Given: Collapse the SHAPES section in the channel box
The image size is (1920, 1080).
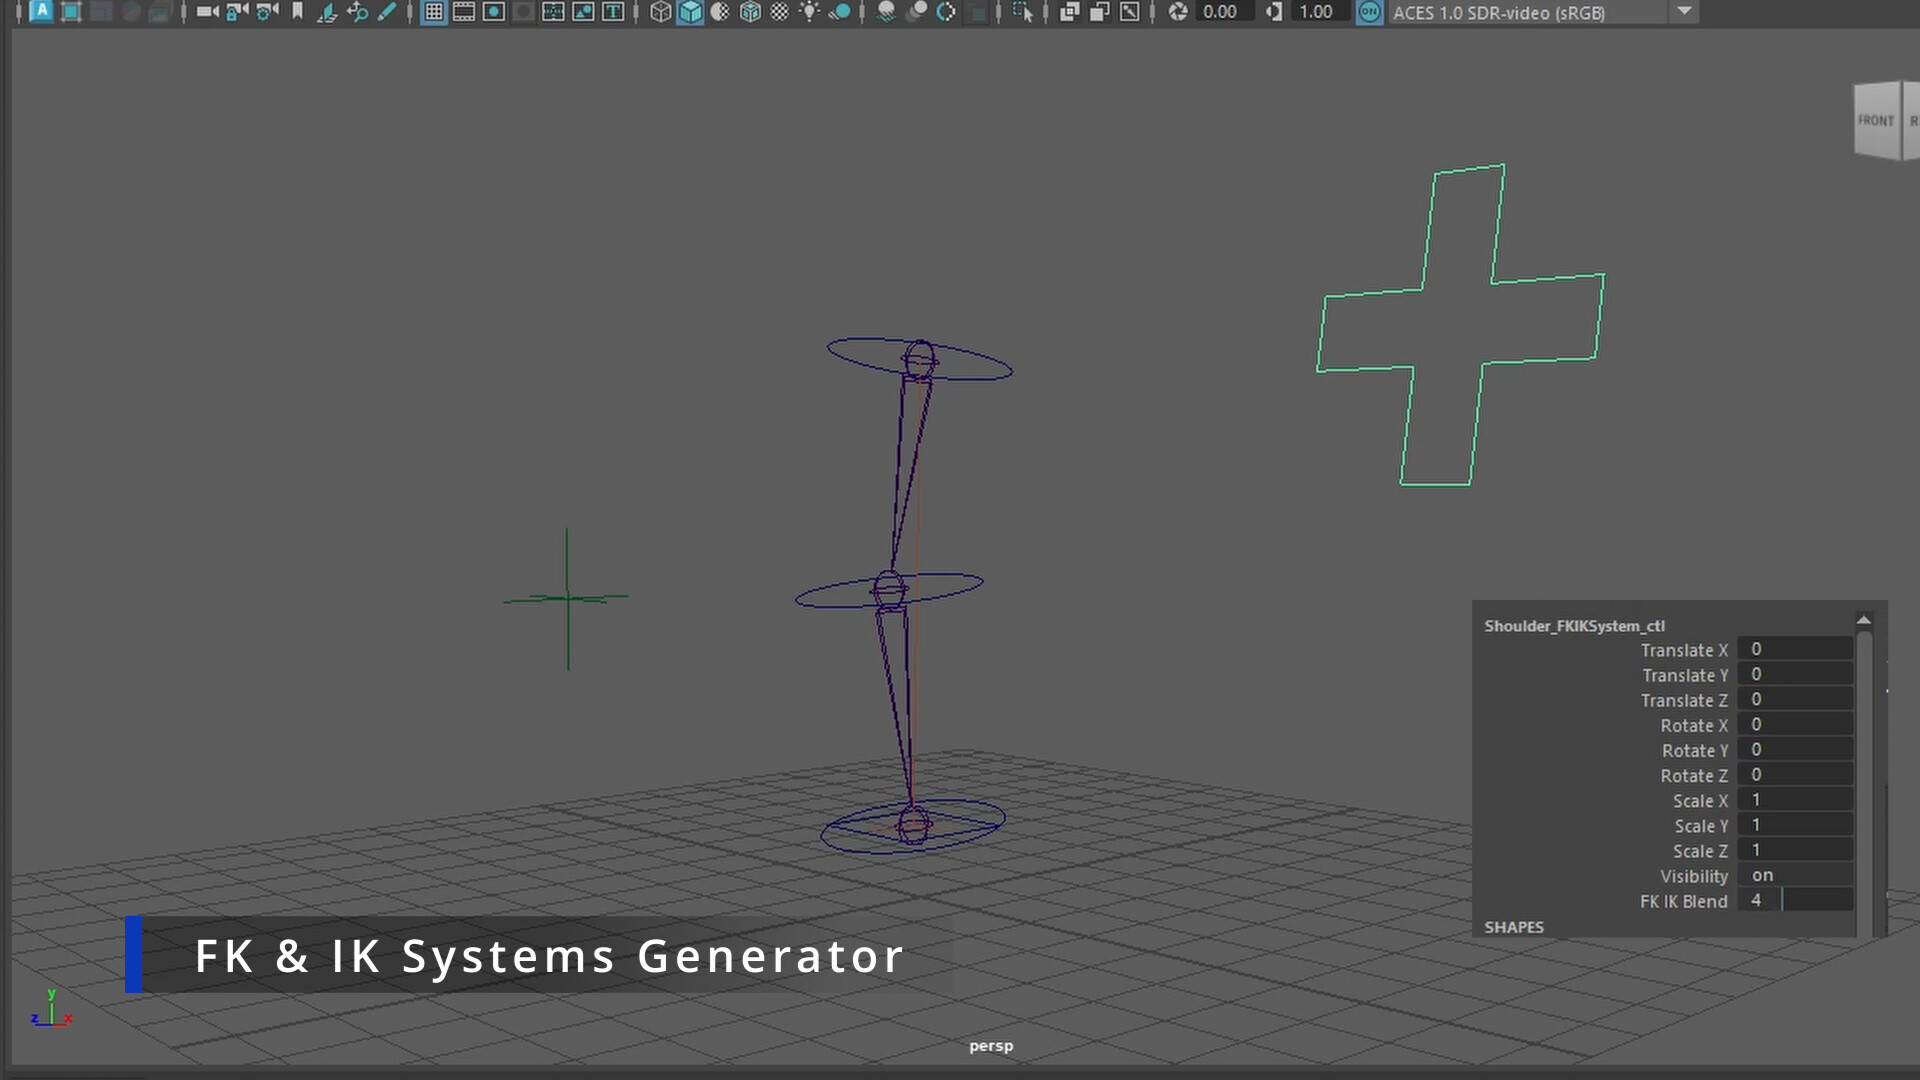Looking at the screenshot, I should pyautogui.click(x=1514, y=927).
